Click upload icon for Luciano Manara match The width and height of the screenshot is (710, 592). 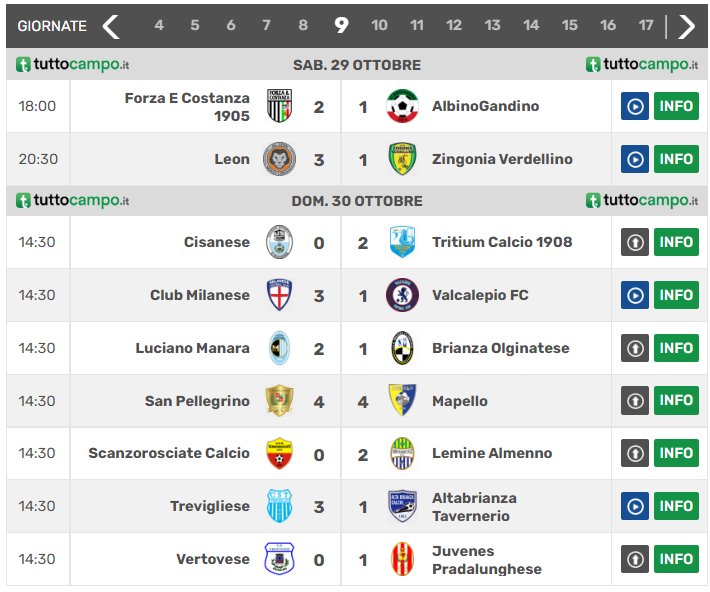click(635, 348)
